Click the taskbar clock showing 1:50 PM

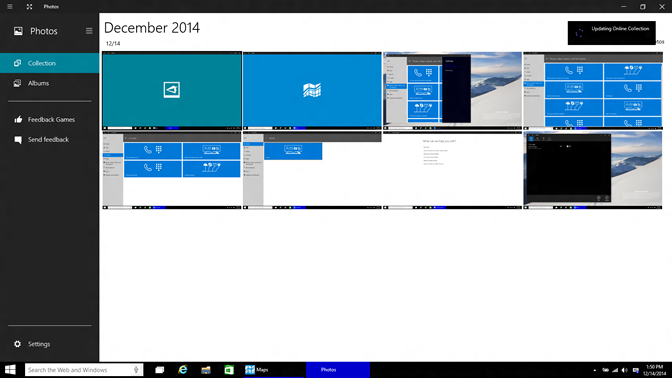[x=654, y=370]
